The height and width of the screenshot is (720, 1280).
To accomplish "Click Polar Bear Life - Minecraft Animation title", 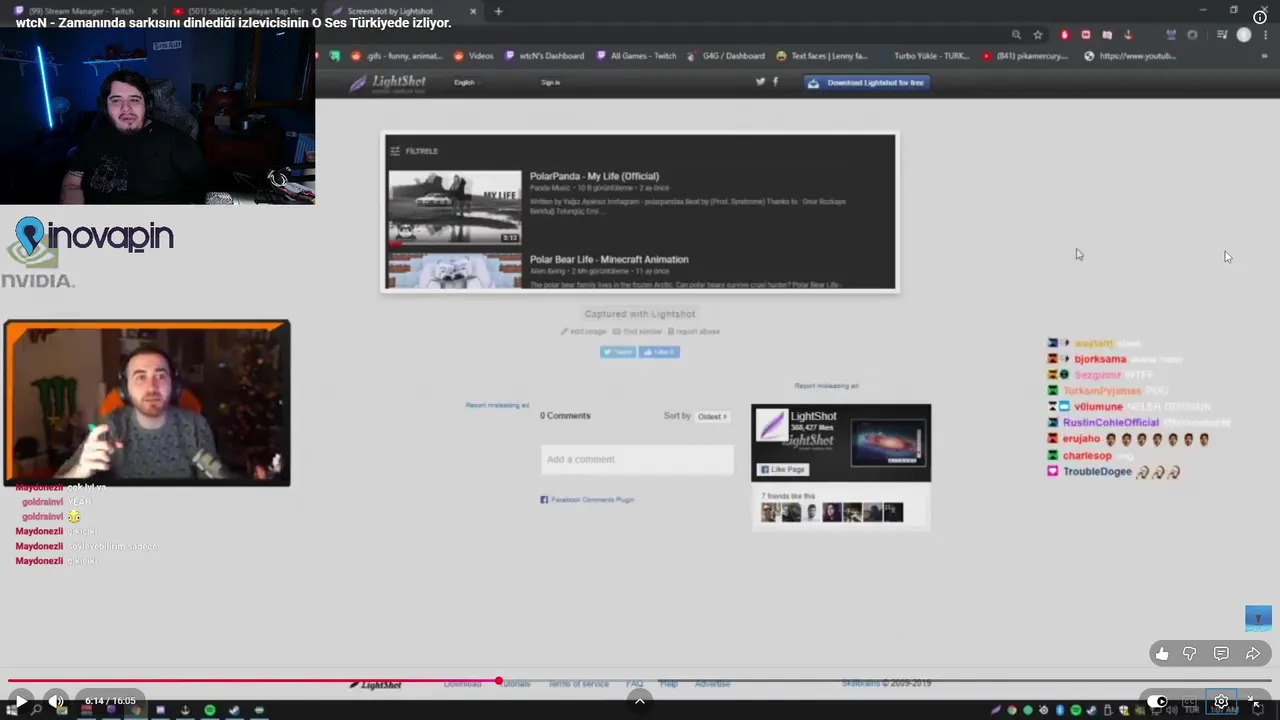I will 609,259.
